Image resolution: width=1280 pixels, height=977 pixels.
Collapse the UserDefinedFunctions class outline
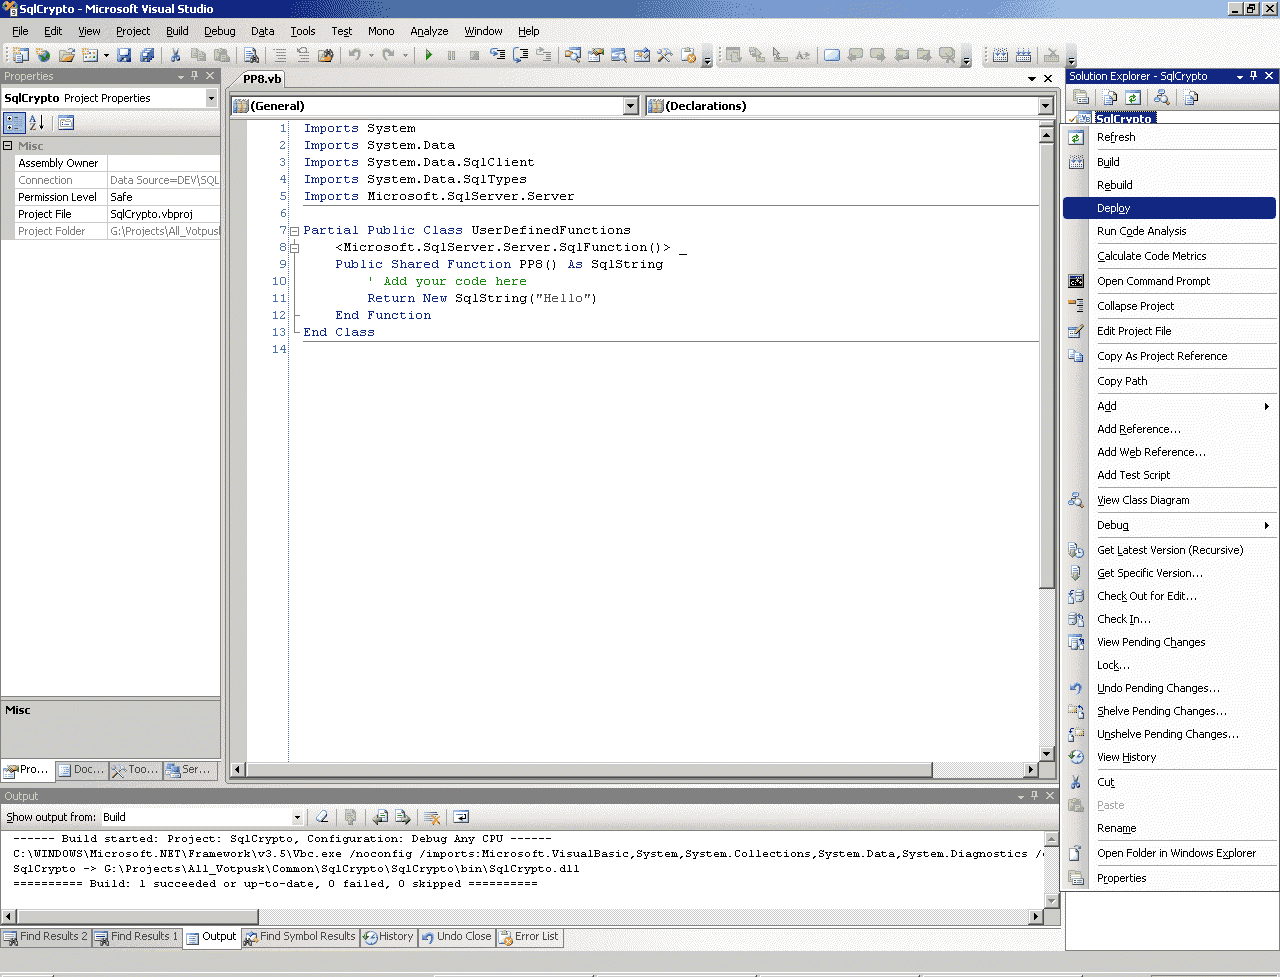(x=294, y=231)
